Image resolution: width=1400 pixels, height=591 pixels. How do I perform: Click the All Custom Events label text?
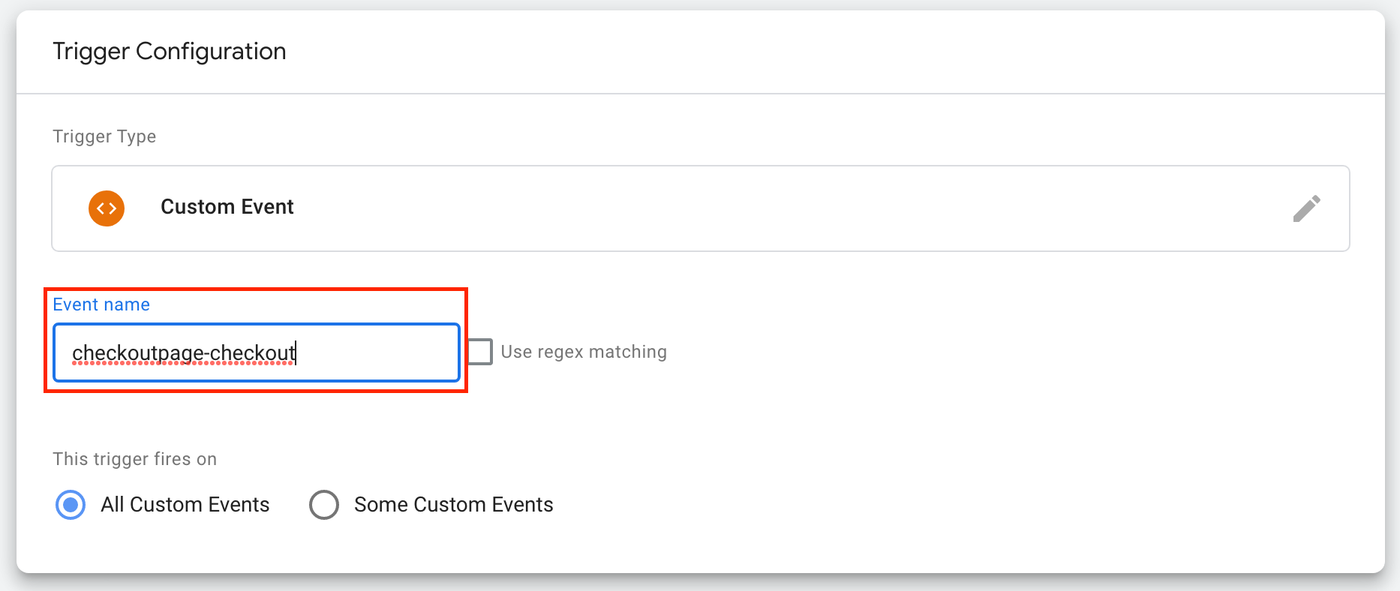[185, 505]
